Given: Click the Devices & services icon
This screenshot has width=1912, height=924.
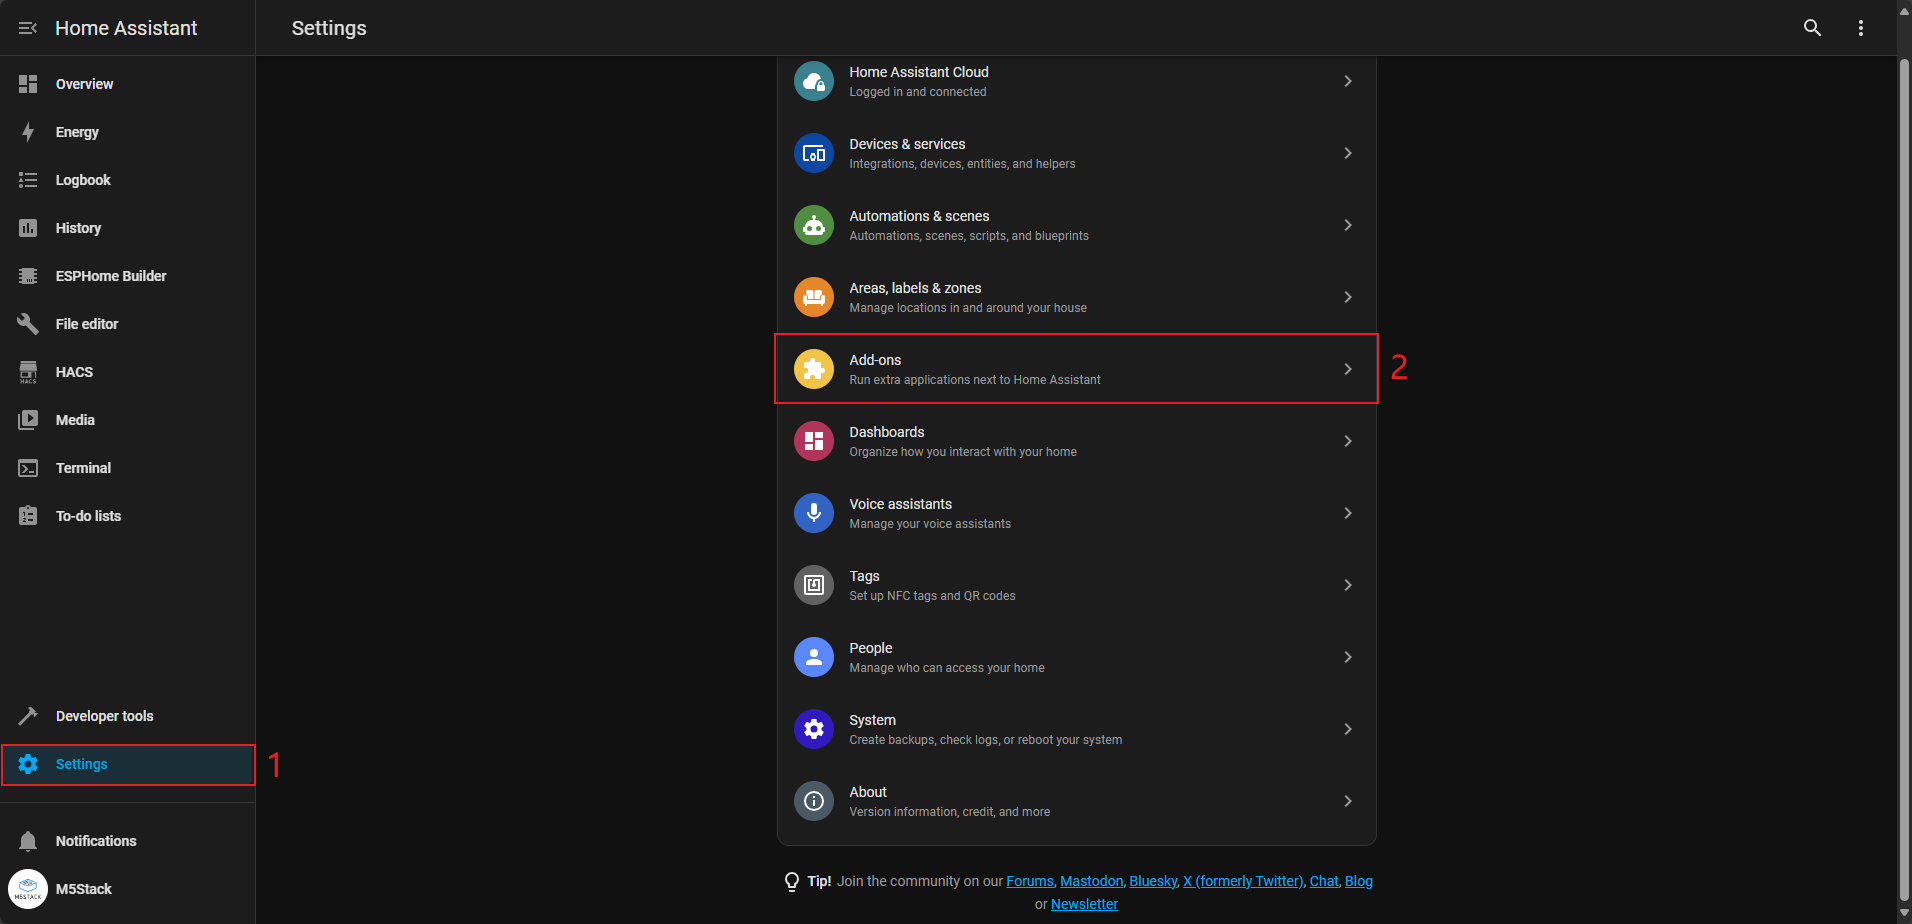Looking at the screenshot, I should (814, 153).
